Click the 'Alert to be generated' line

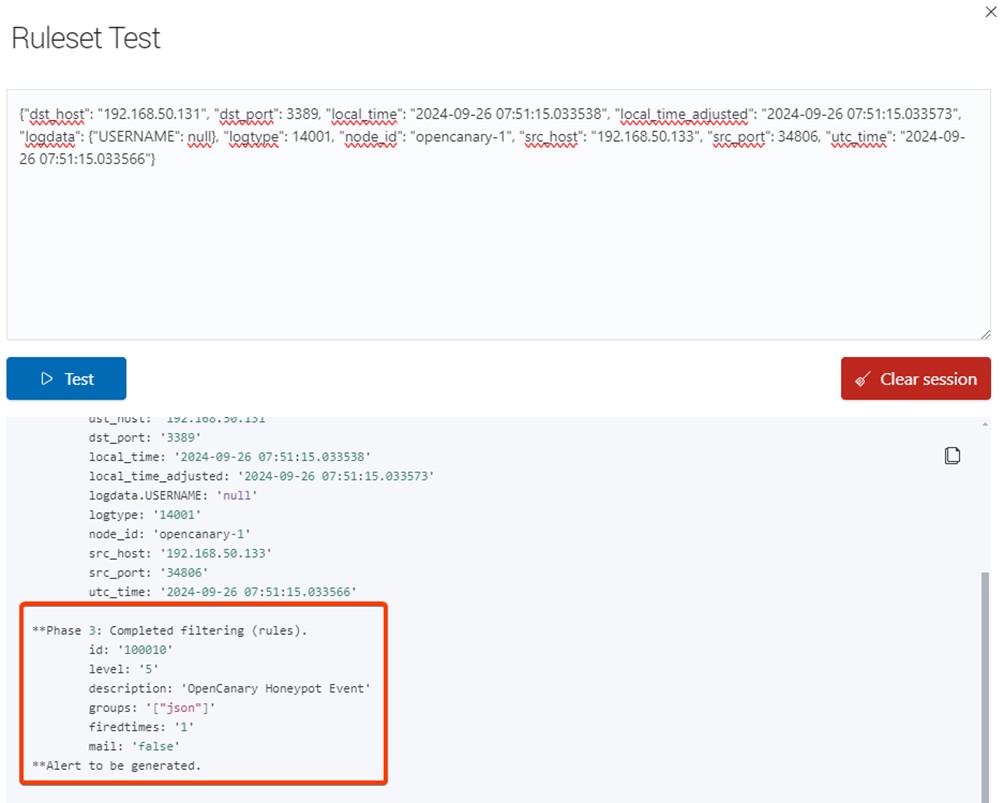click(x=116, y=765)
